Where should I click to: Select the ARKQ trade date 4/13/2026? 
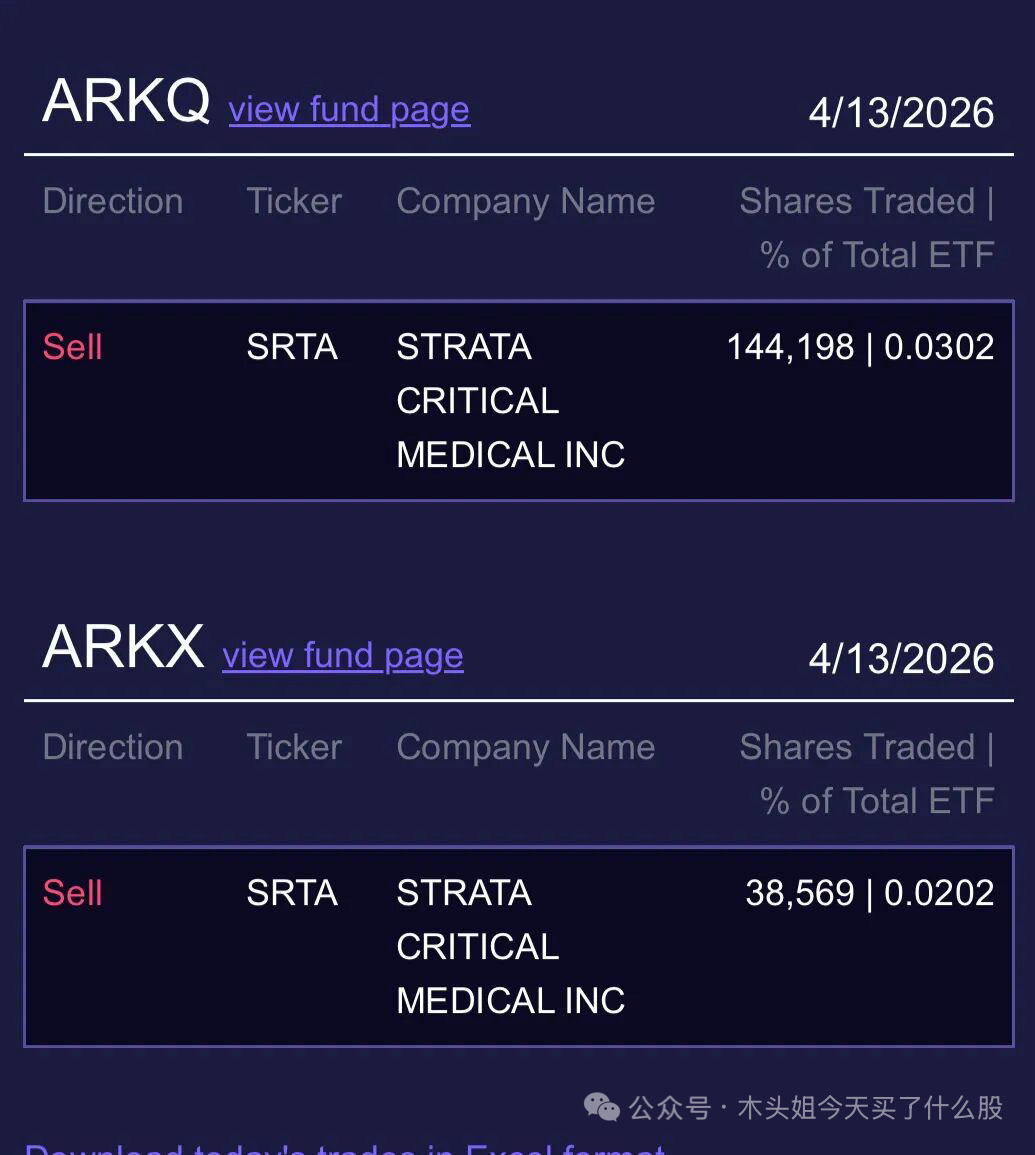click(901, 113)
